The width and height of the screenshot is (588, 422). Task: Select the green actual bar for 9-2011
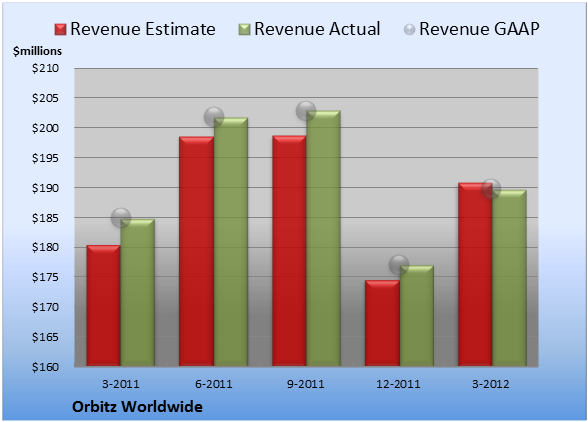323,238
